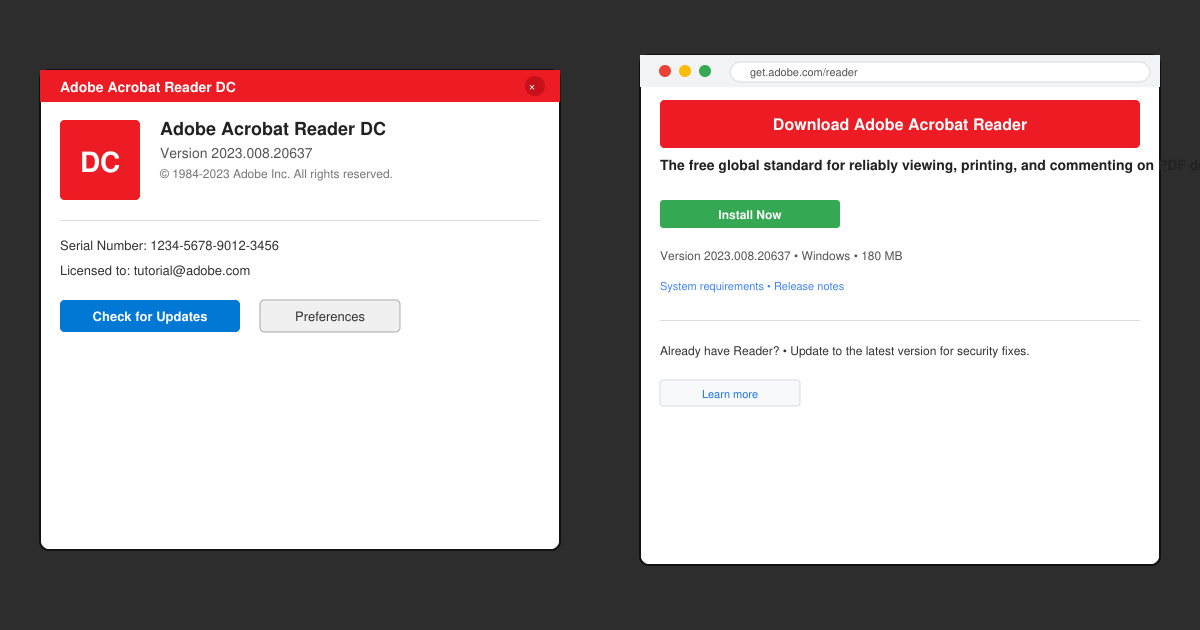Click the Already have Reader? text
Viewport: 1200px width, 630px height.
(719, 351)
